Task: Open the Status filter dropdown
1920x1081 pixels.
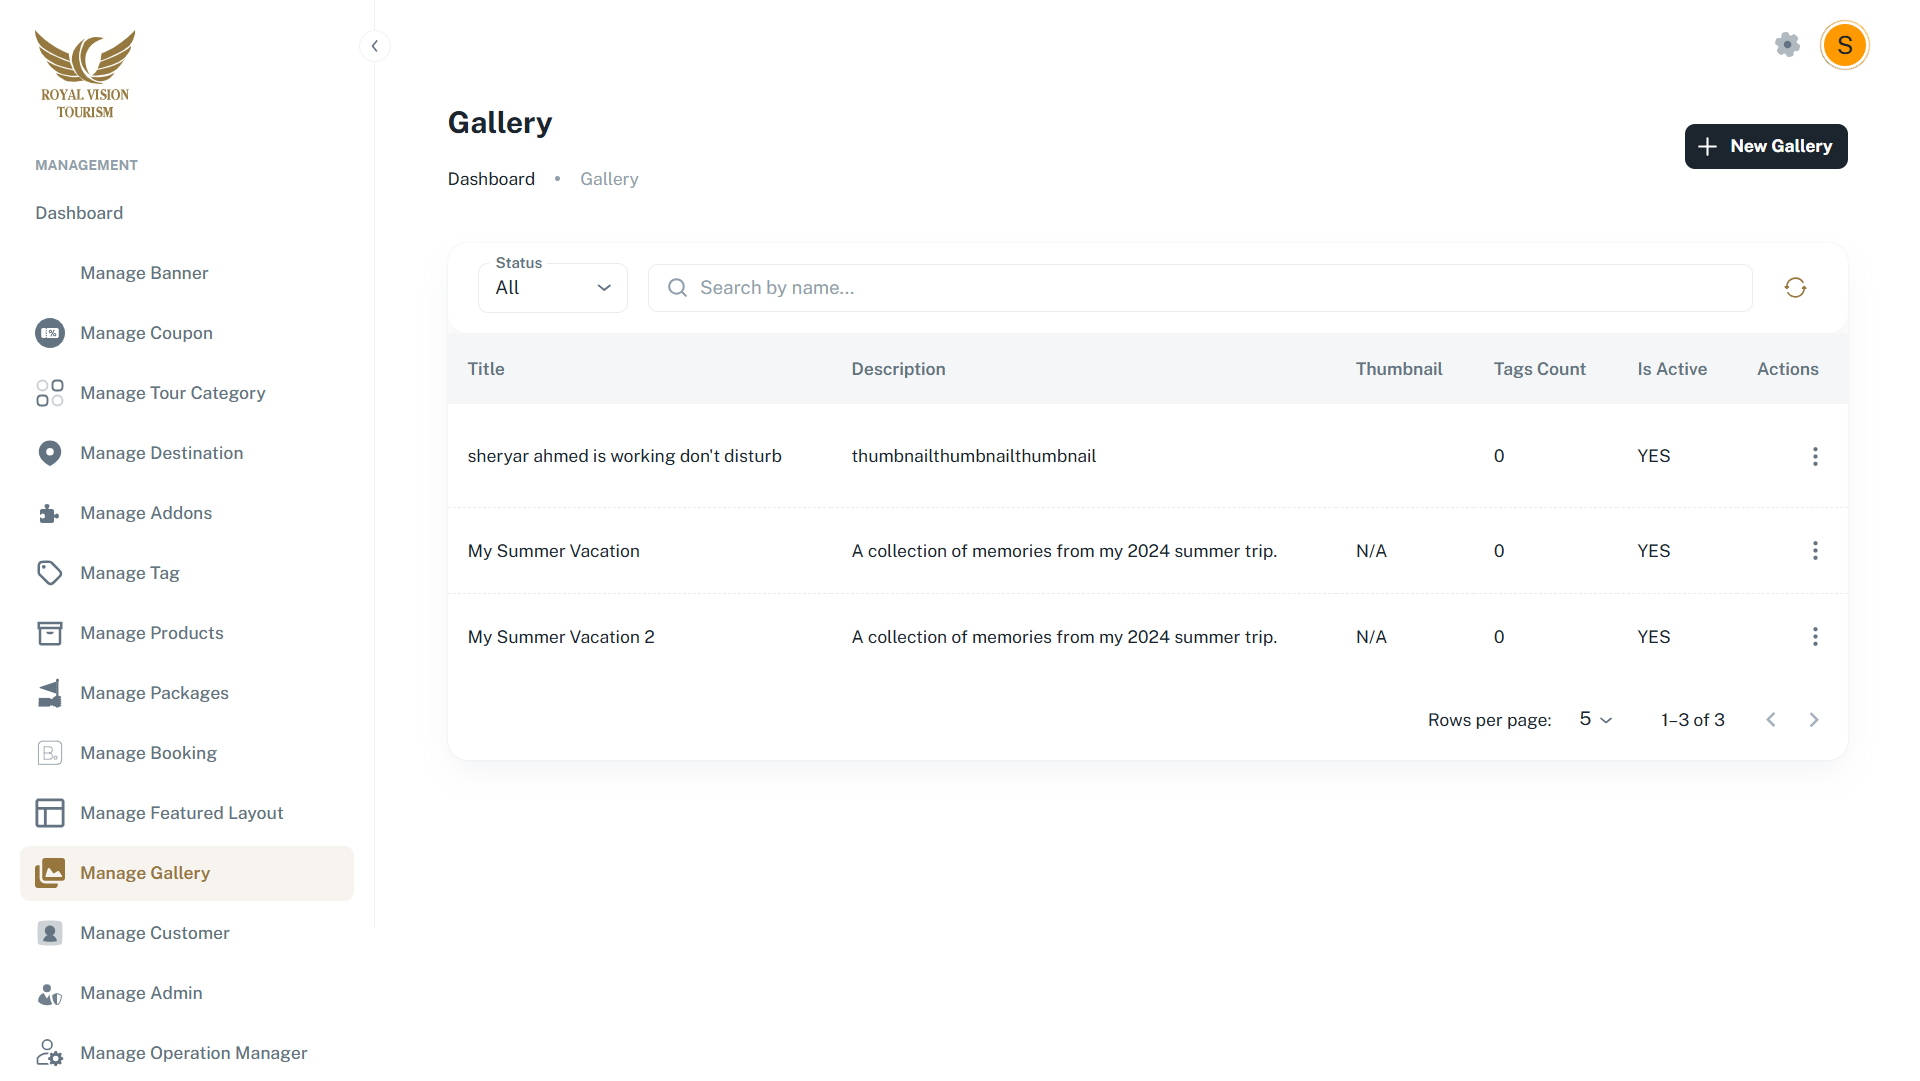Action: [x=553, y=288]
